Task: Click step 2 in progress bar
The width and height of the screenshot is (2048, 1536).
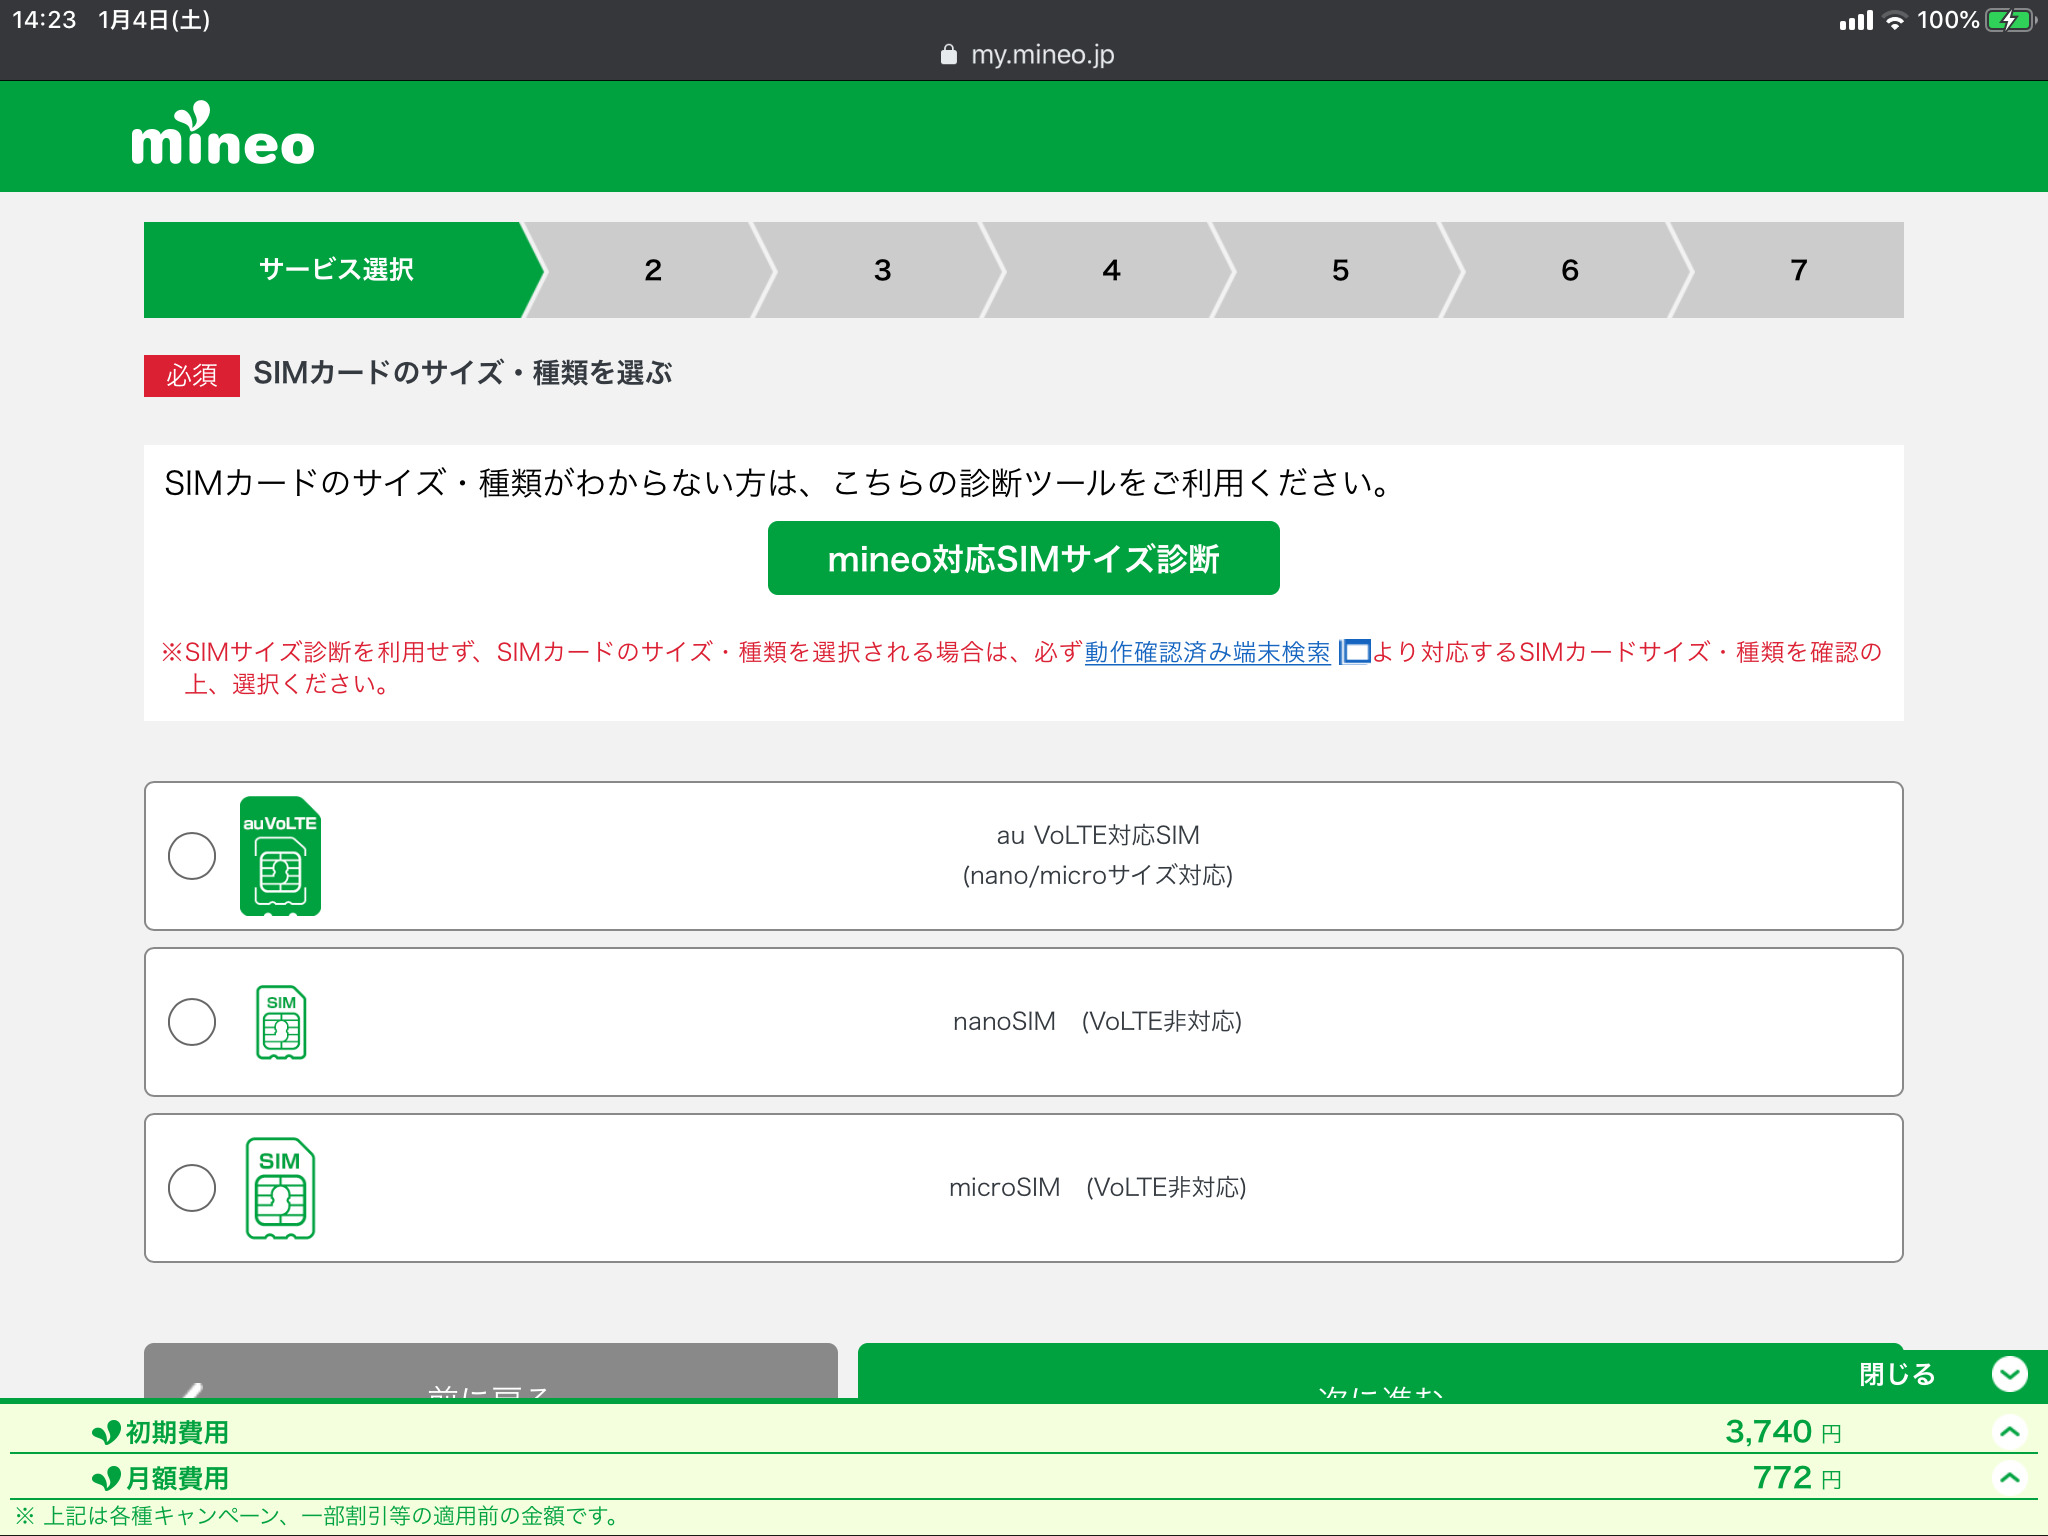Action: 652,270
